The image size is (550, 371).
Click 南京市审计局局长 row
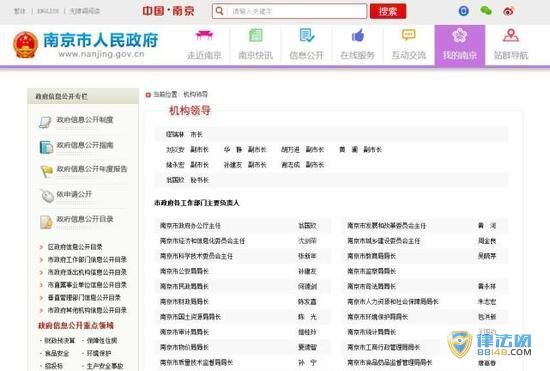tap(242, 332)
